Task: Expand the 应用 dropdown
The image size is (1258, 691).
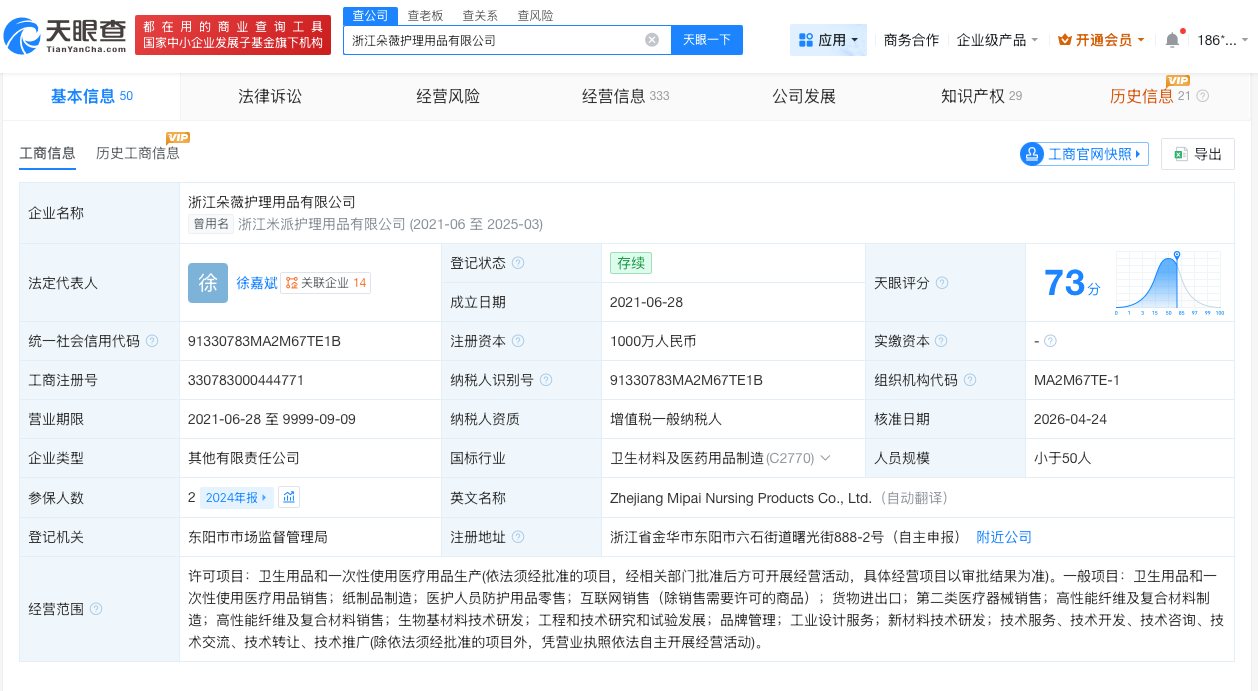Action: (828, 39)
